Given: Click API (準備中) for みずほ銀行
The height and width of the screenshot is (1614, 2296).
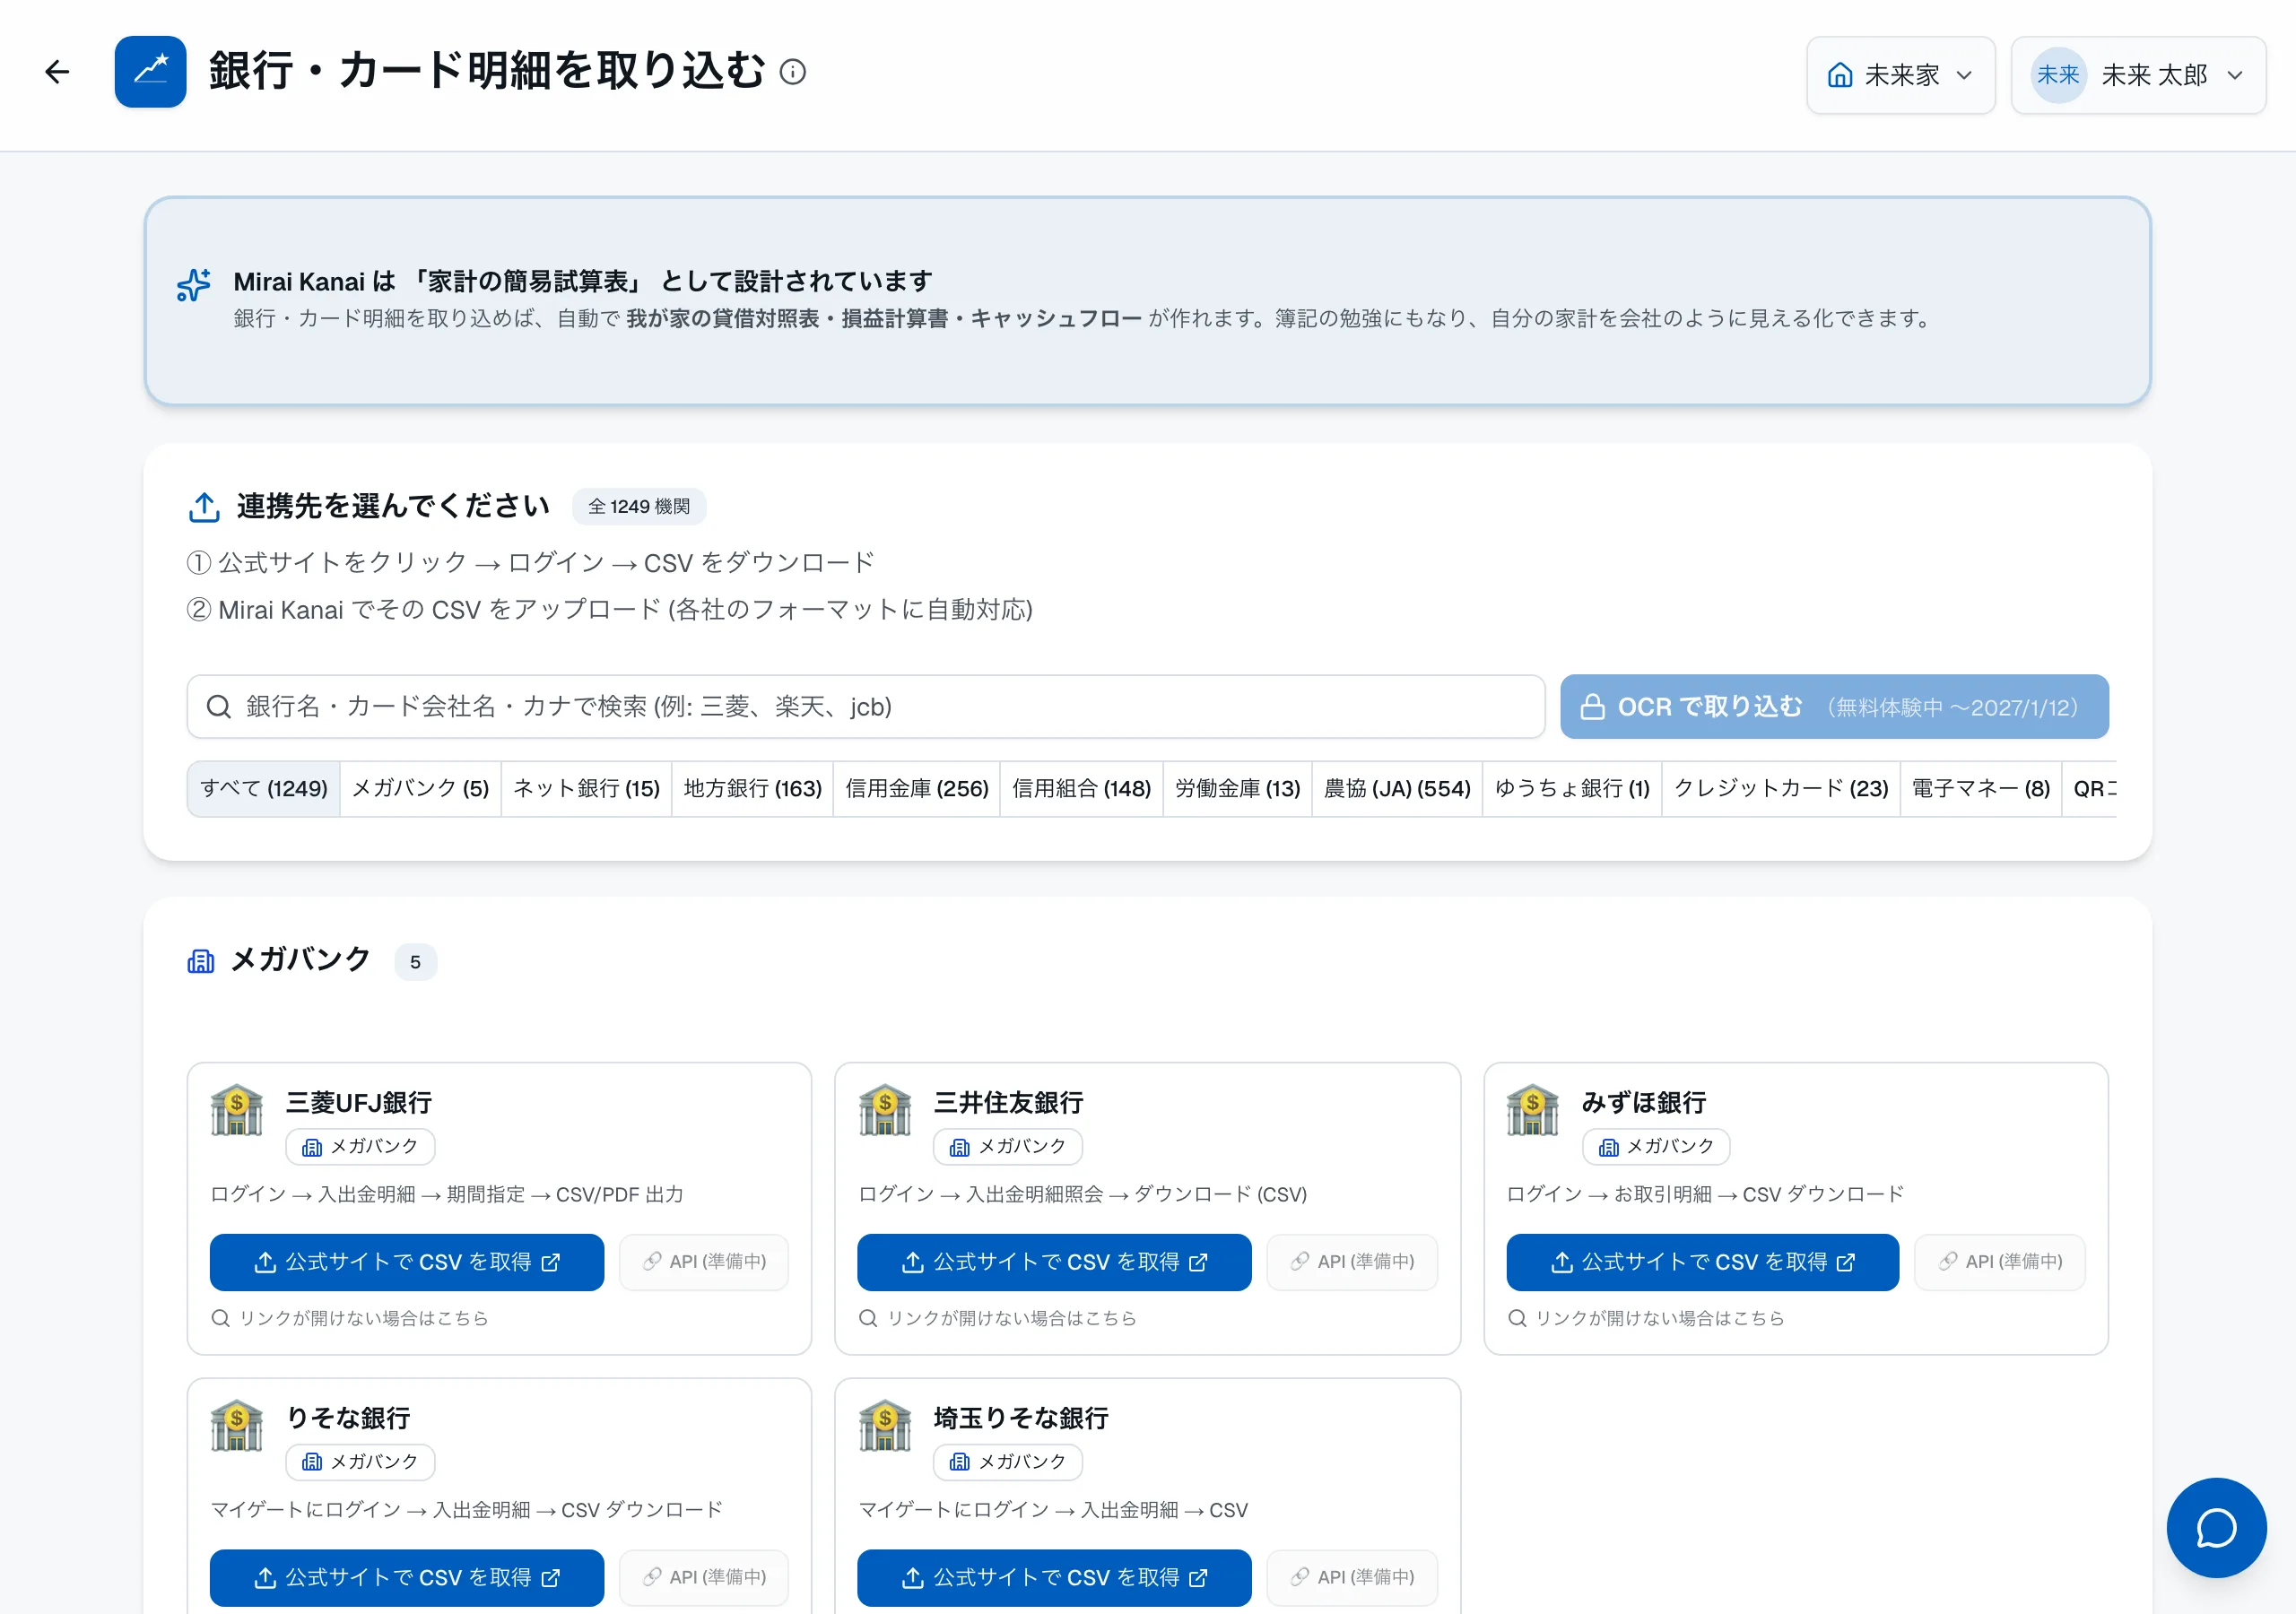Looking at the screenshot, I should coord(2000,1262).
